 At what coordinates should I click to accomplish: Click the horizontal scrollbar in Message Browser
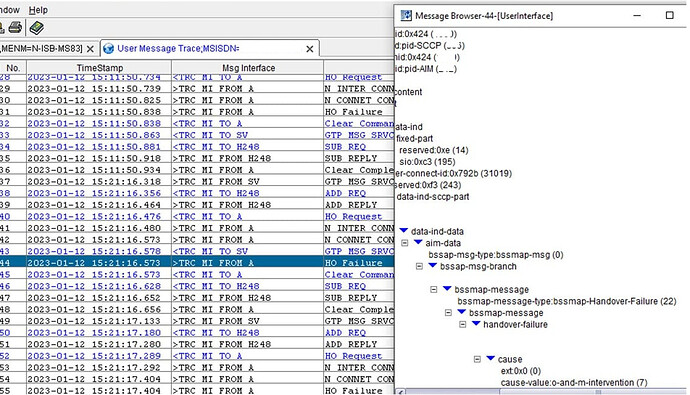pyautogui.click(x=541, y=391)
